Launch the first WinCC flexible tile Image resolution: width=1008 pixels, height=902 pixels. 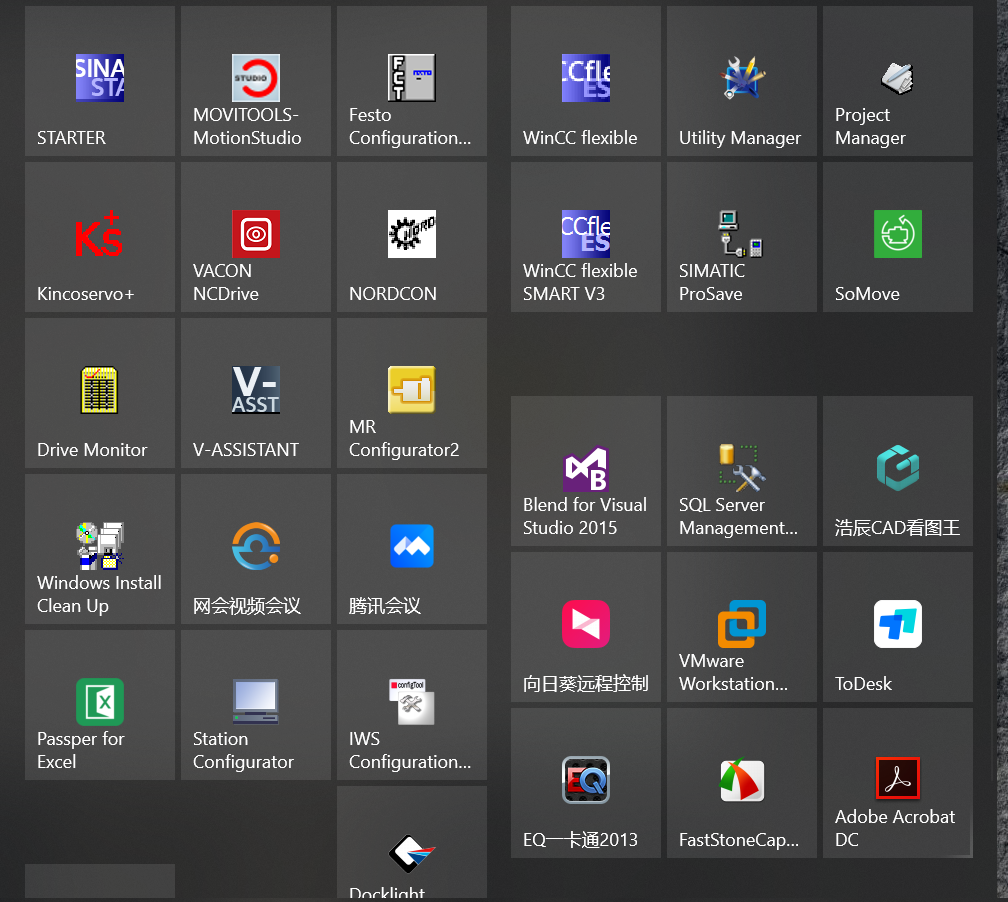(586, 81)
